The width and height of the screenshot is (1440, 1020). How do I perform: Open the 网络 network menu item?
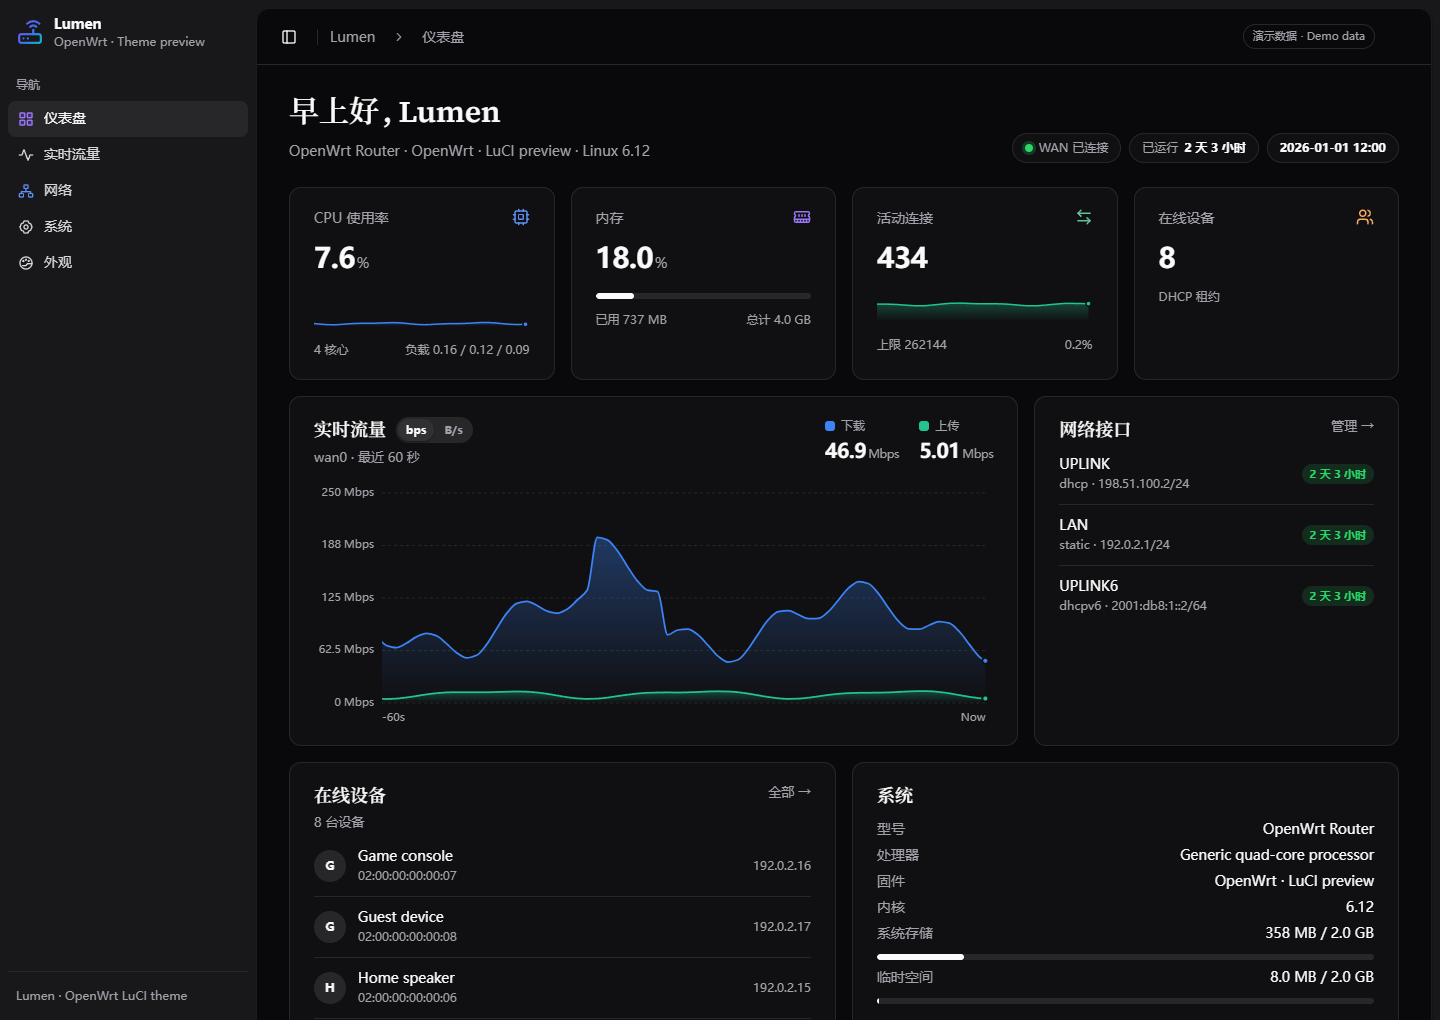point(128,191)
